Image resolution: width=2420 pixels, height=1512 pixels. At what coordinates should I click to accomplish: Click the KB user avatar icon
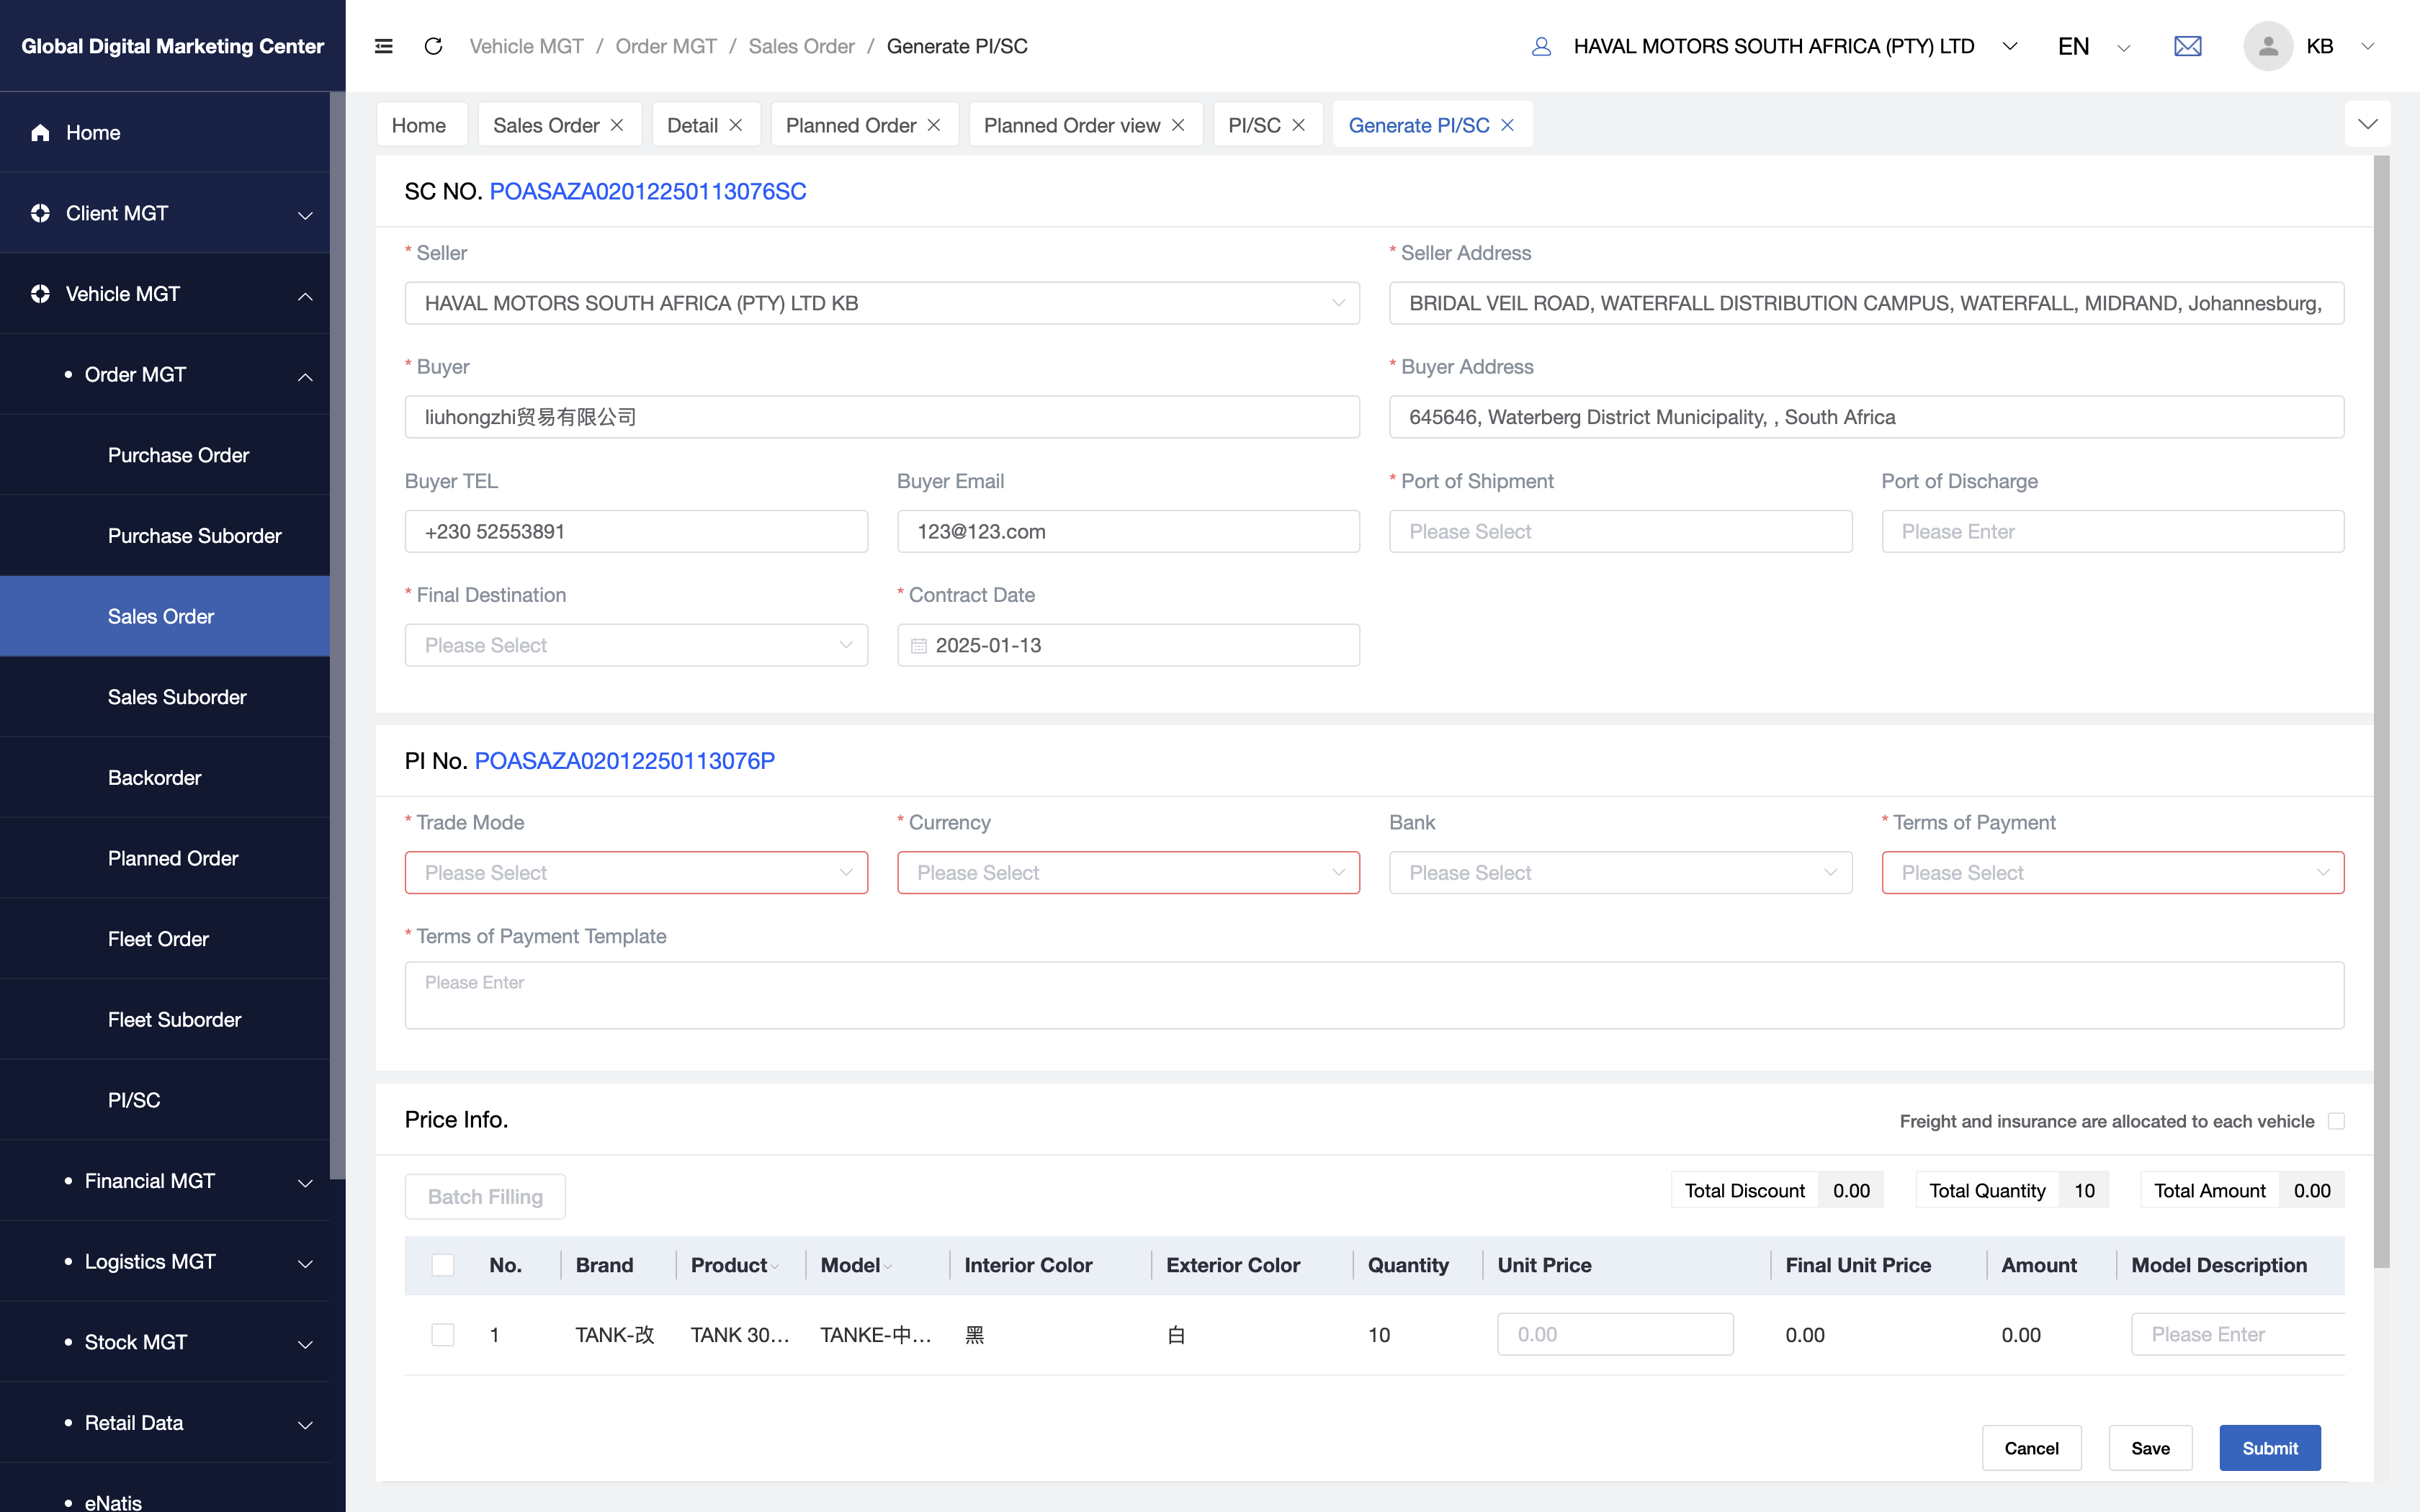2267,46
